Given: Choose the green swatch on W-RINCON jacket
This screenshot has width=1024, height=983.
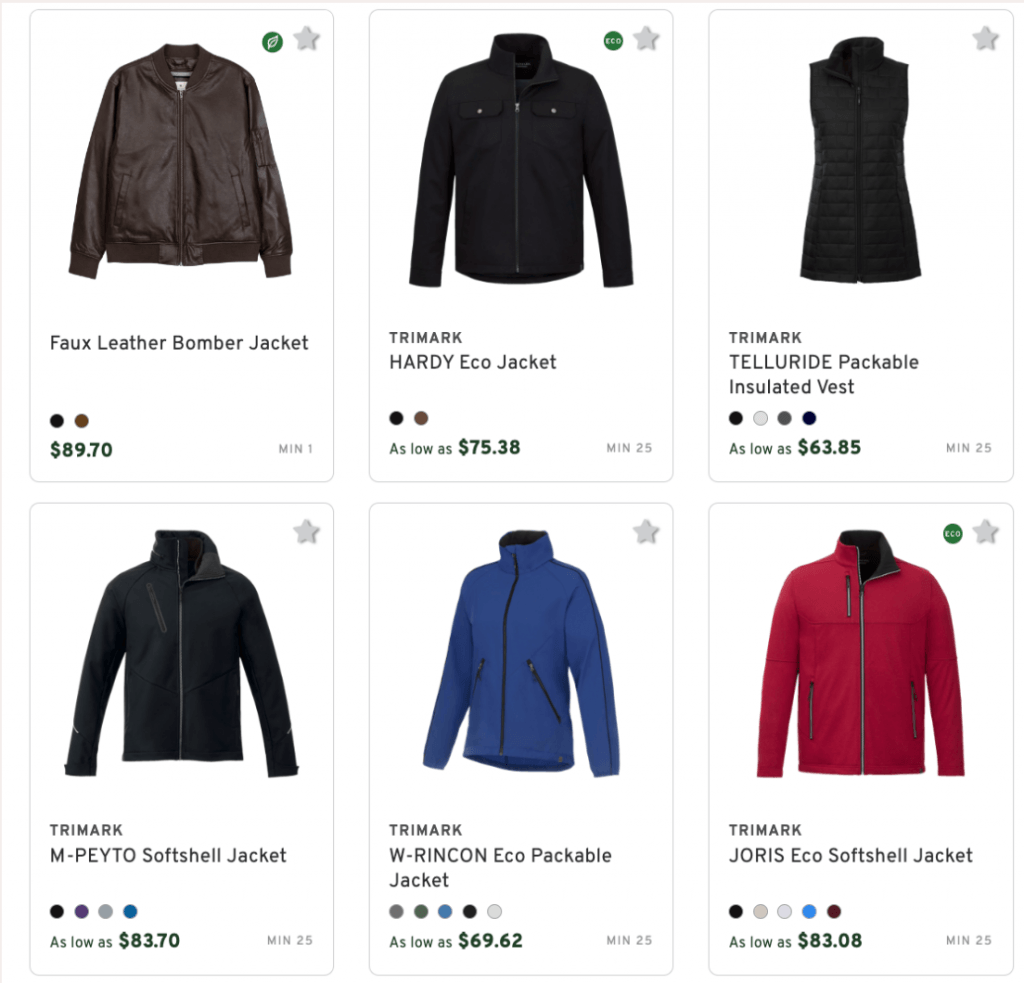Looking at the screenshot, I should (x=420, y=911).
